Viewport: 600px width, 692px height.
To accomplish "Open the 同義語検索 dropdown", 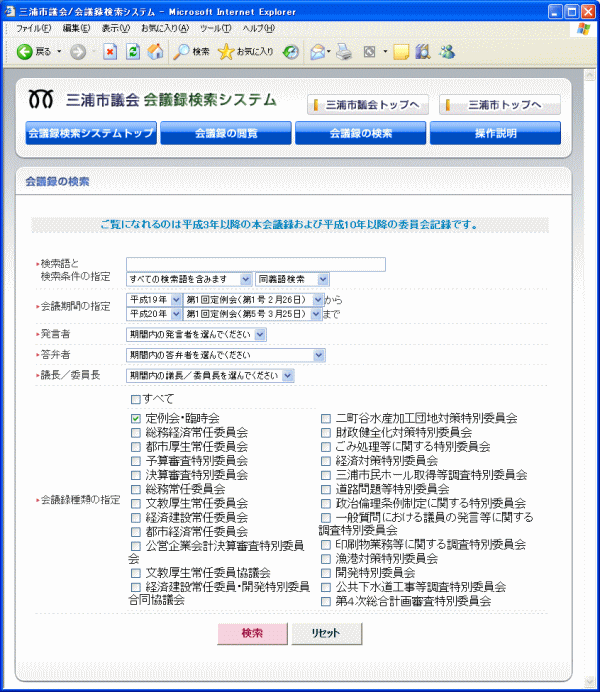I will 292,279.
